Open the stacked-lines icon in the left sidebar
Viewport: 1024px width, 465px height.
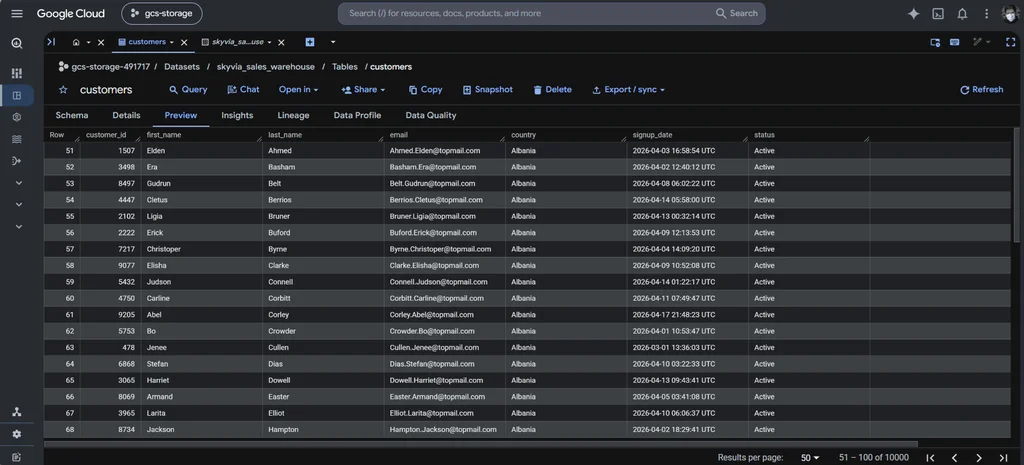[17, 139]
